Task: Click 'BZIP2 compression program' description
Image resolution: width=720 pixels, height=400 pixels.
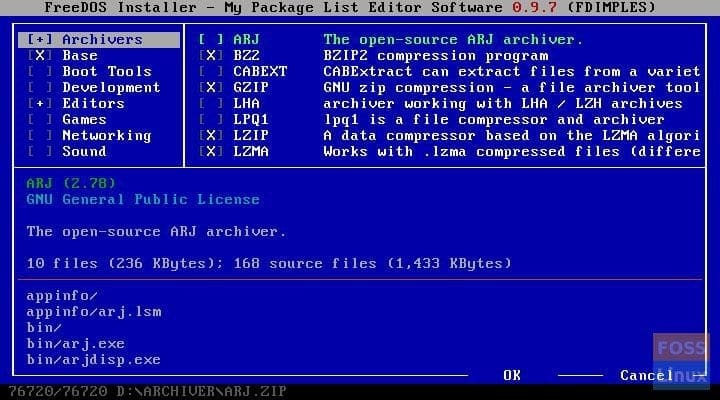Action: [436, 56]
